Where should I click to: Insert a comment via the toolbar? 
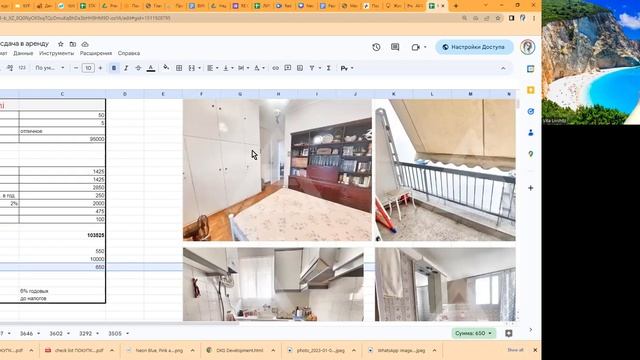tap(288, 68)
